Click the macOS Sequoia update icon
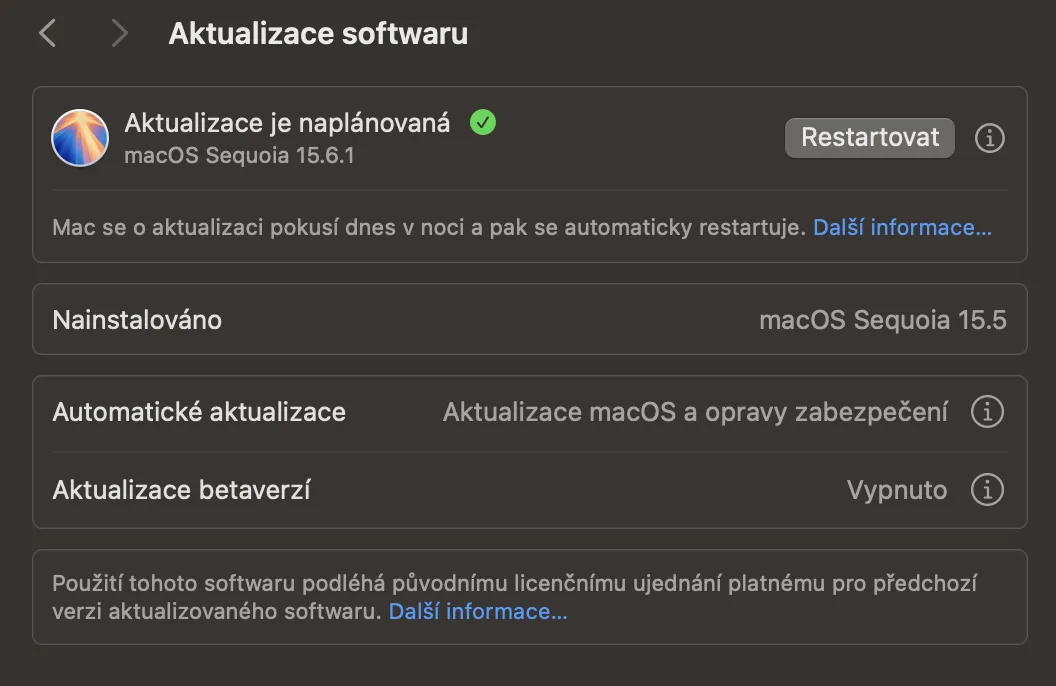1056x686 pixels. (x=80, y=138)
